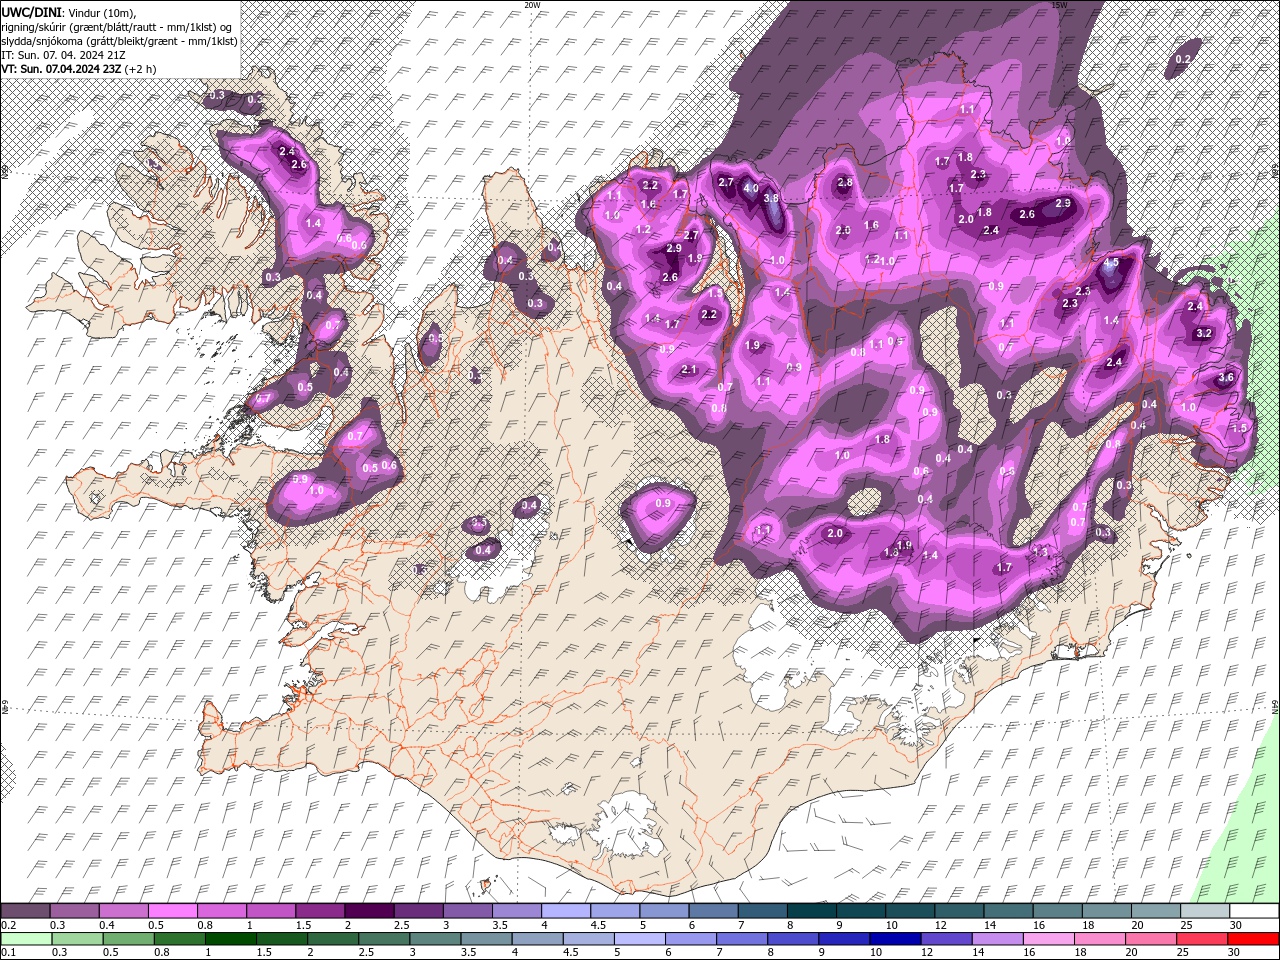This screenshot has height=960, width=1280.
Task: Select the white 30 swatch in the snow legend
Action: (1253, 911)
